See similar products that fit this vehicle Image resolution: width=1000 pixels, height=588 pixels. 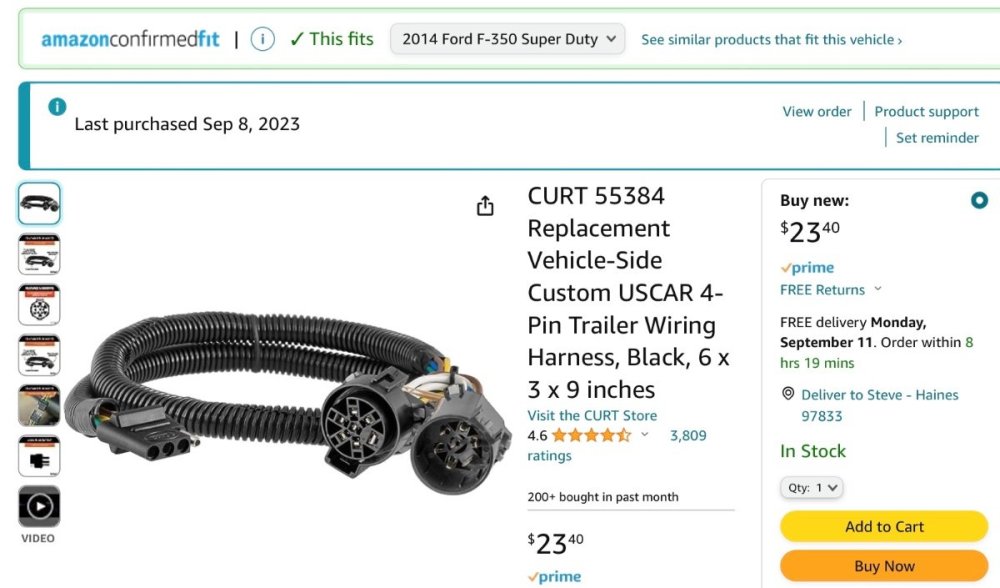click(771, 40)
